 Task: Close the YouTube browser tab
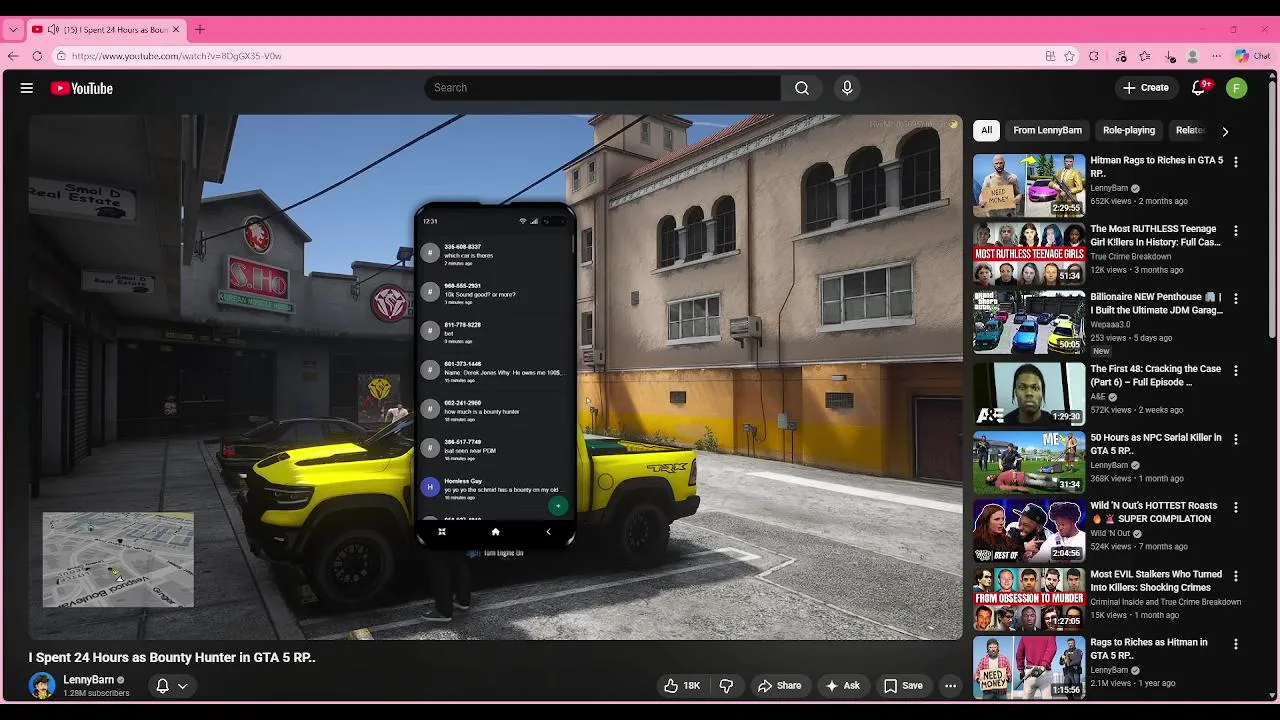tap(176, 30)
